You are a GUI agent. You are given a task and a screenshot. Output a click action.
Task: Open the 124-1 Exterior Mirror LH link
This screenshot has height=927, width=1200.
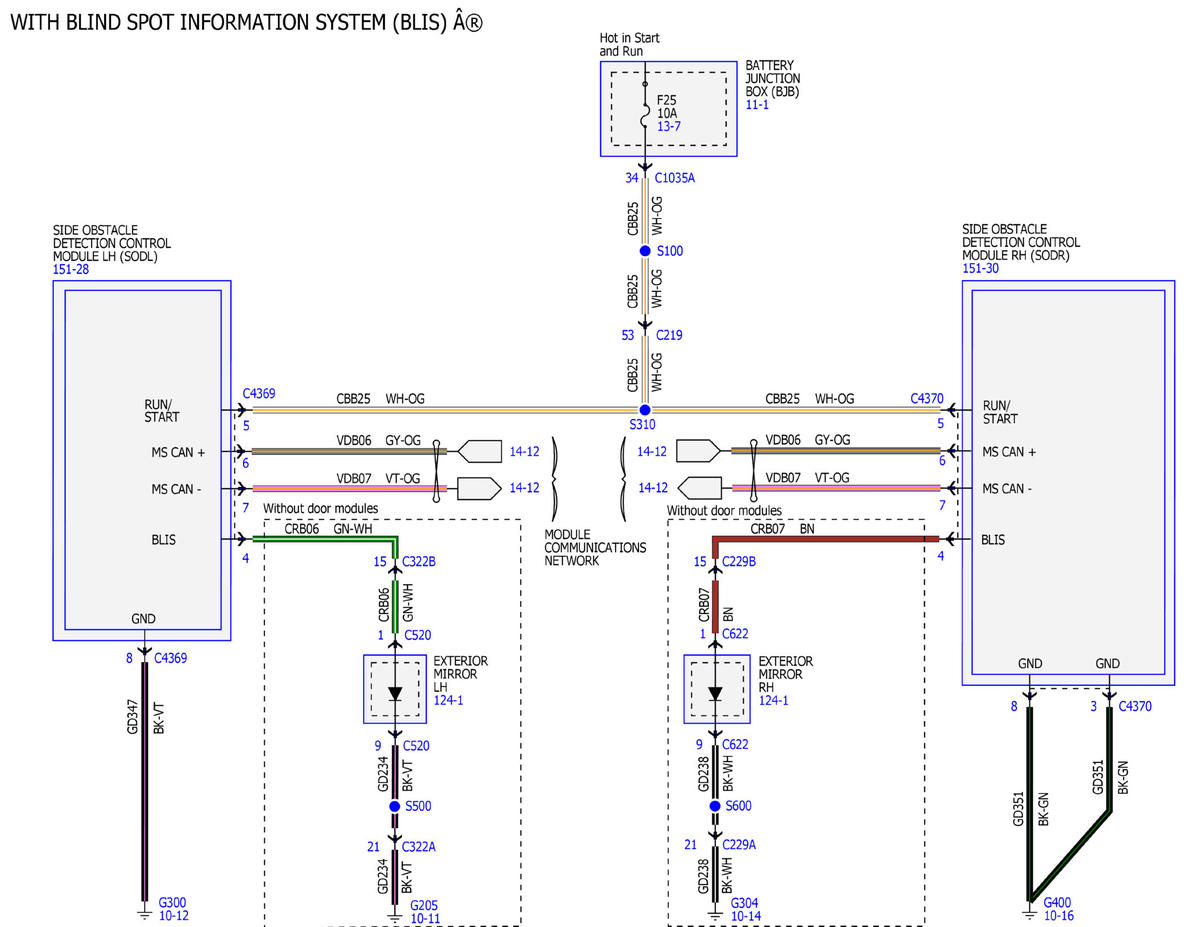pos(447,700)
